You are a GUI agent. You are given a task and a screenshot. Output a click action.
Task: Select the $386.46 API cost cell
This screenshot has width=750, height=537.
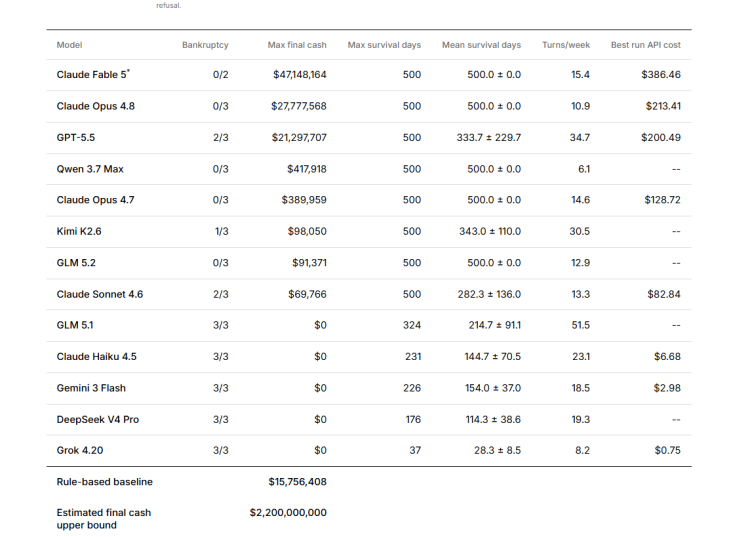coord(661,75)
